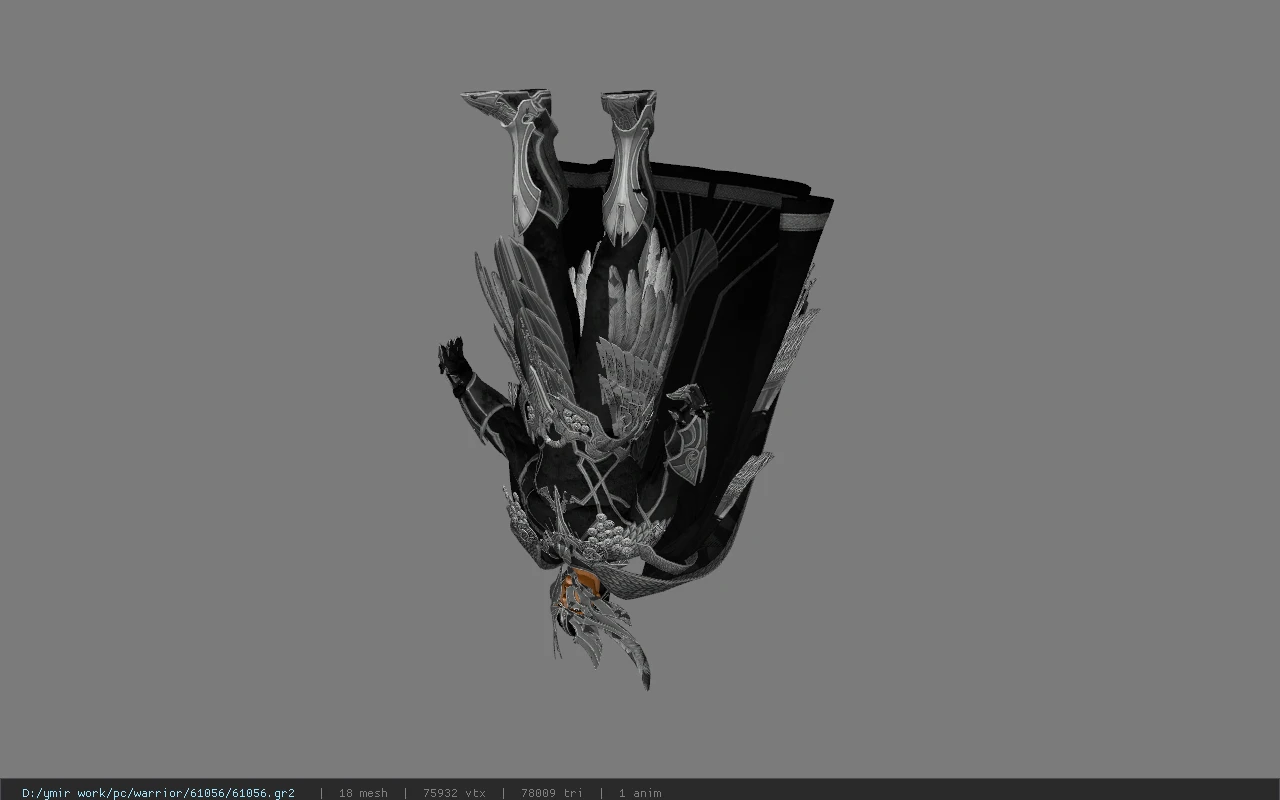The height and width of the screenshot is (800, 1280).
Task: Click the "75932 vtx" vertex count
Action: click(x=454, y=793)
